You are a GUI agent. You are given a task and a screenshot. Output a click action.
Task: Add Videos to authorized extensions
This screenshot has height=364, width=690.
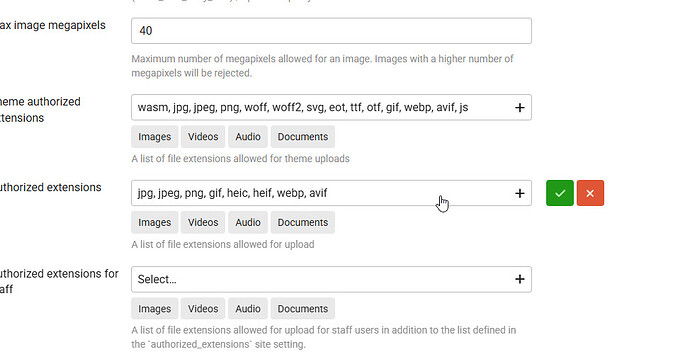(203, 223)
